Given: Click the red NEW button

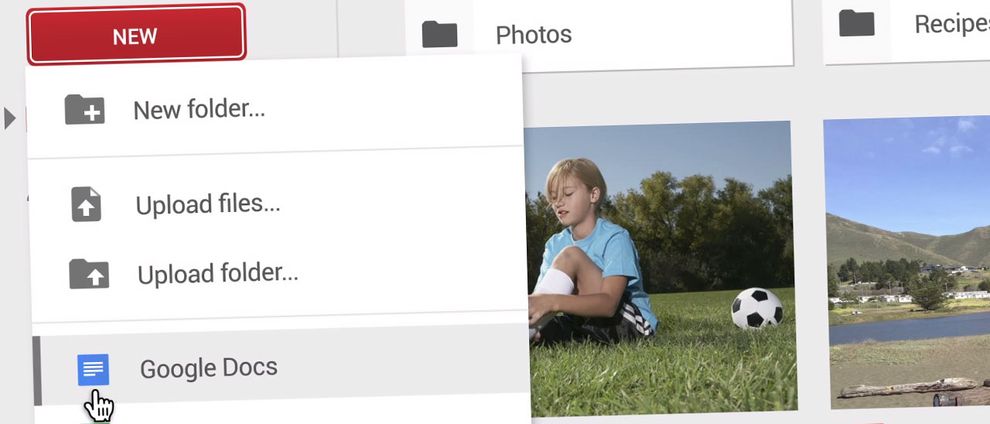Looking at the screenshot, I should tap(136, 35).
